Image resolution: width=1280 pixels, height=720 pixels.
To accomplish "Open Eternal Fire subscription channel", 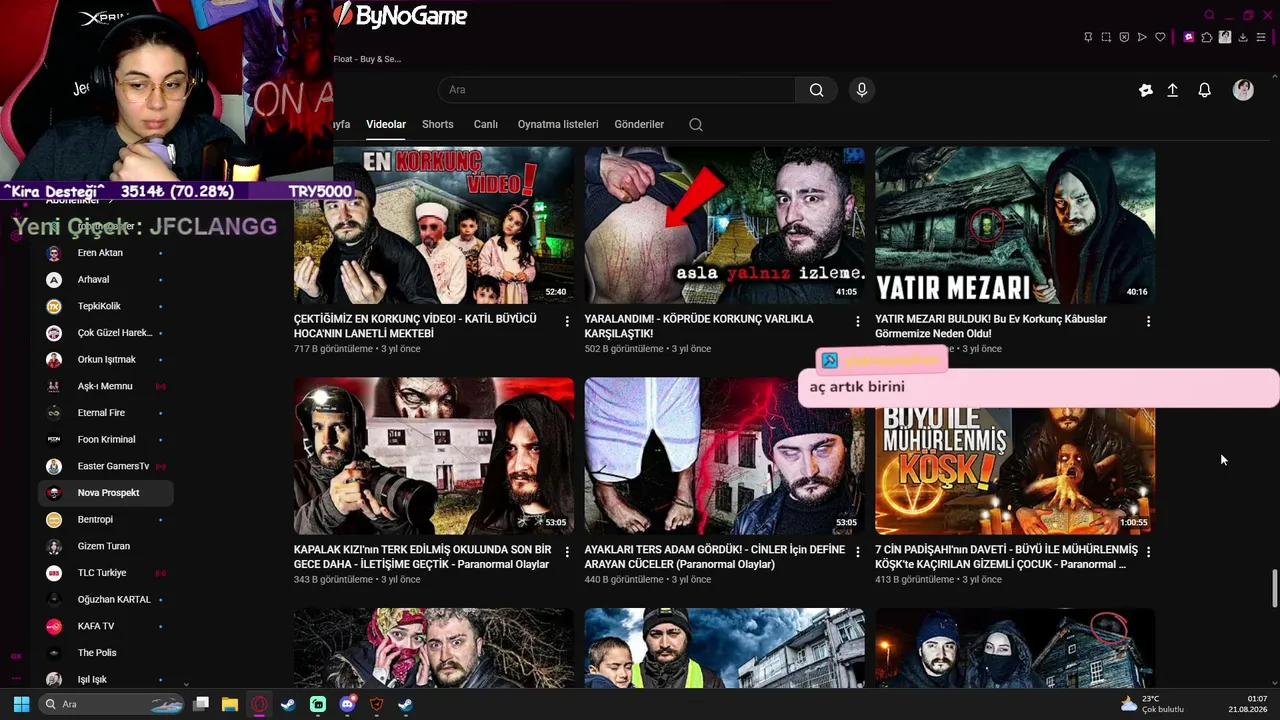I will coord(106,413).
